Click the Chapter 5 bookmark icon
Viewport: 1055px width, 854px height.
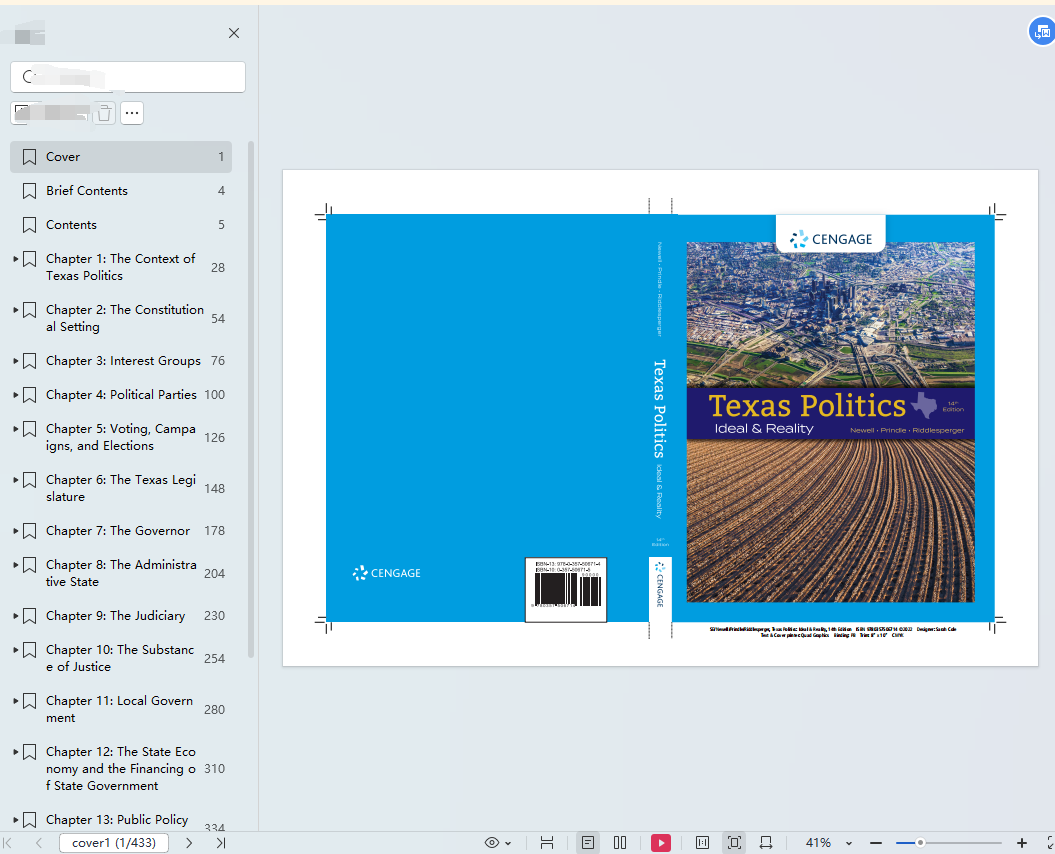pos(30,429)
